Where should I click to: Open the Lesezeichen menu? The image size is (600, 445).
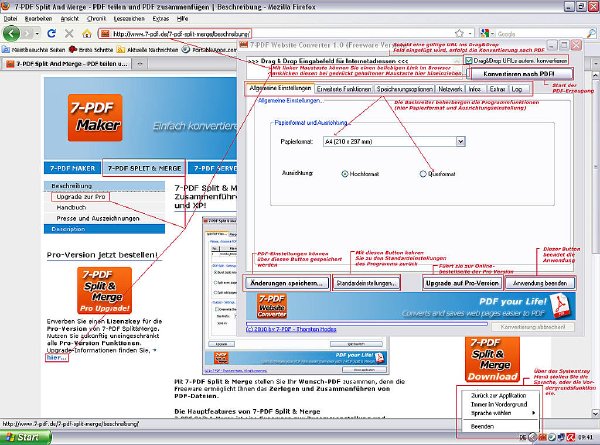129,18
